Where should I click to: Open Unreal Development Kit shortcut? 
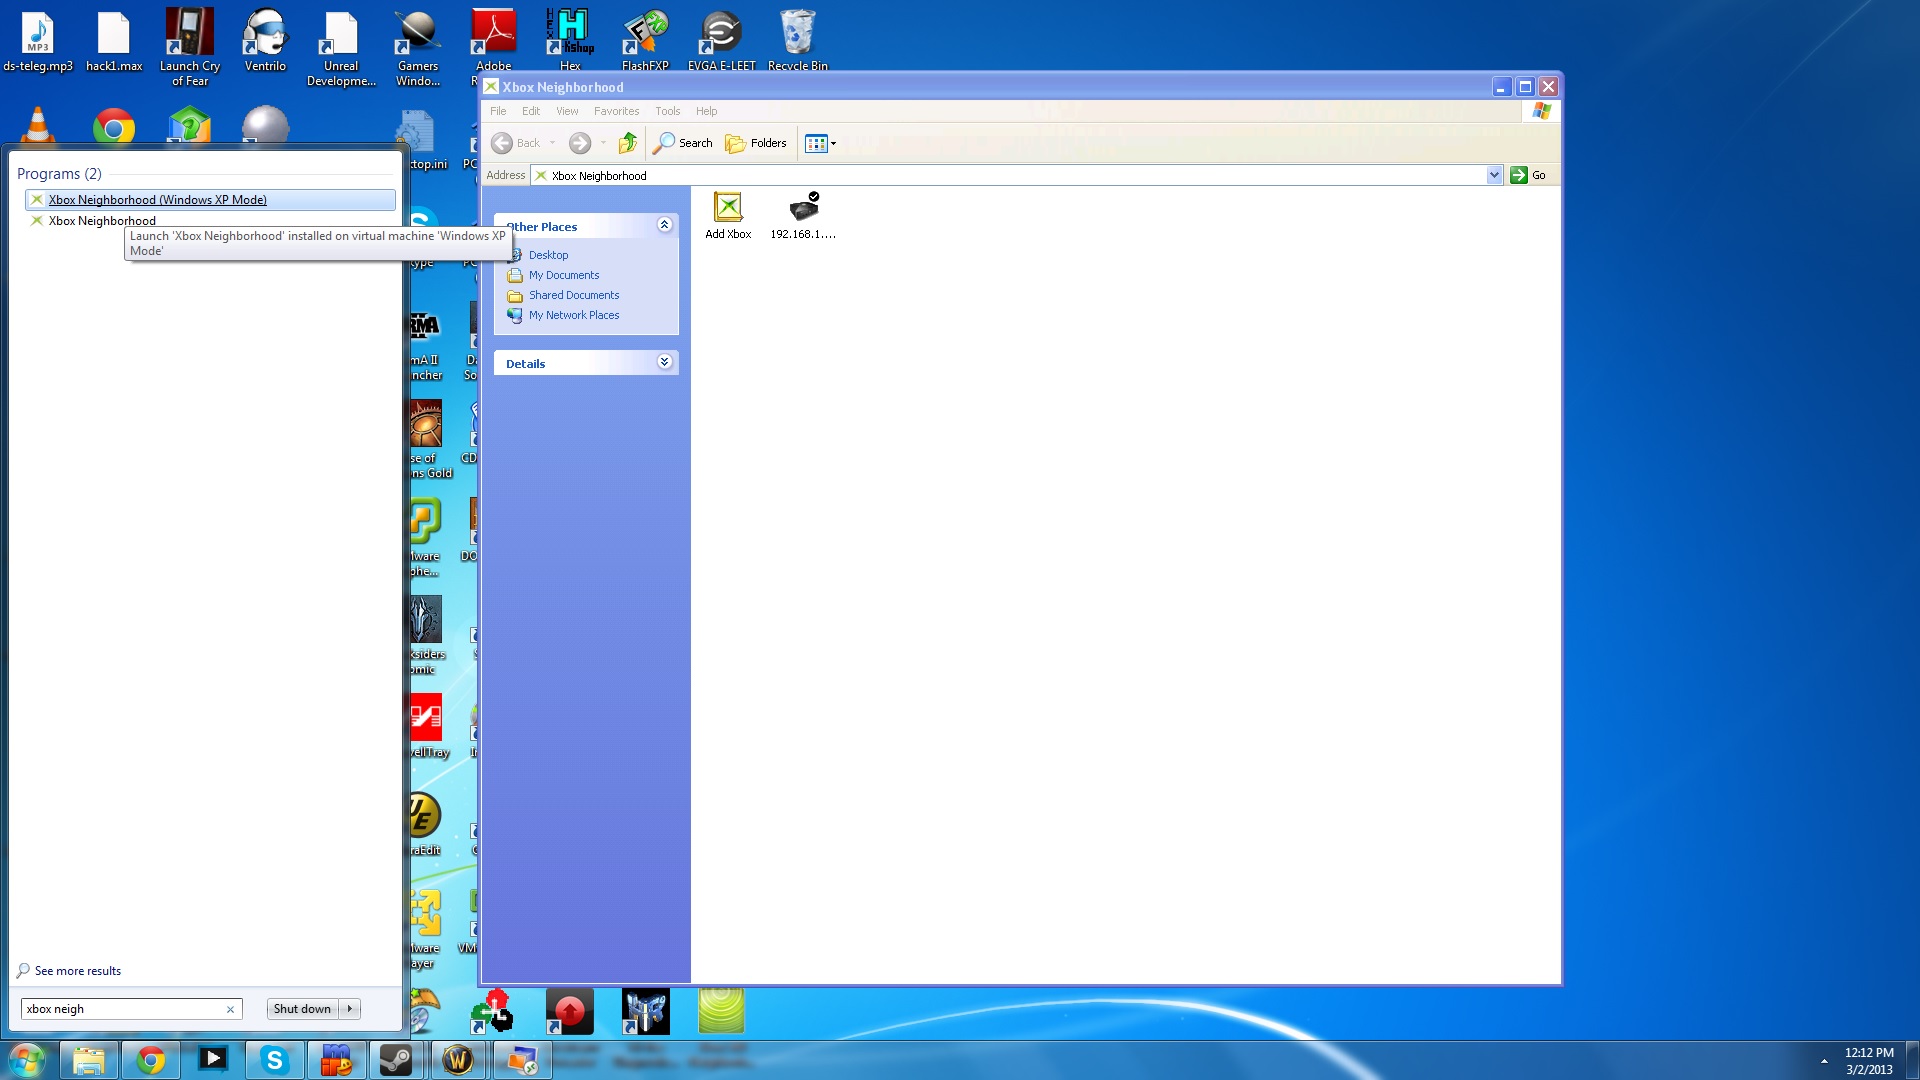pos(341,47)
